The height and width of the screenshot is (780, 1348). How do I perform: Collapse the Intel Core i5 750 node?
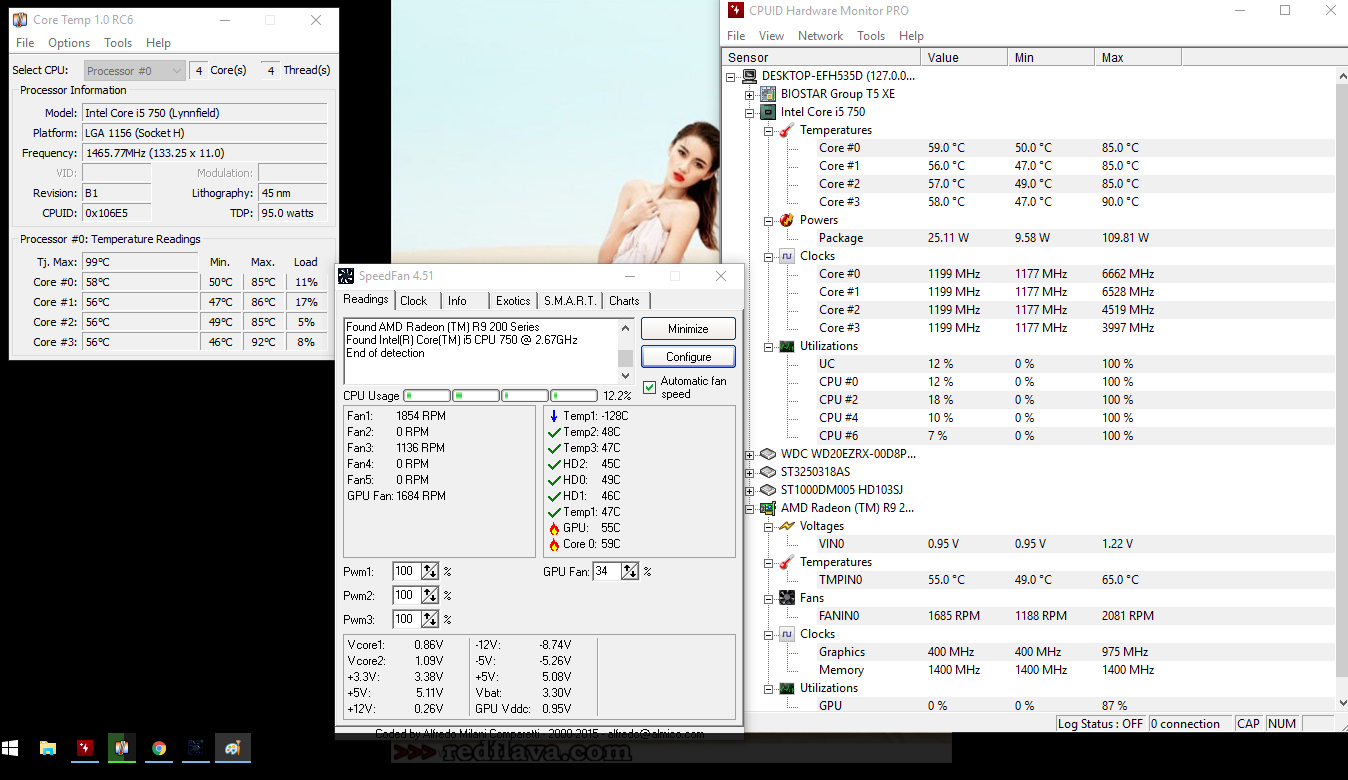[750, 112]
